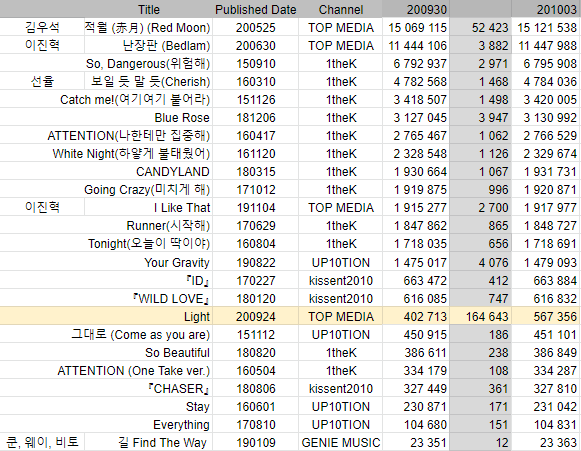
Task: Select the highlighted Light title cell
Action: point(197,316)
